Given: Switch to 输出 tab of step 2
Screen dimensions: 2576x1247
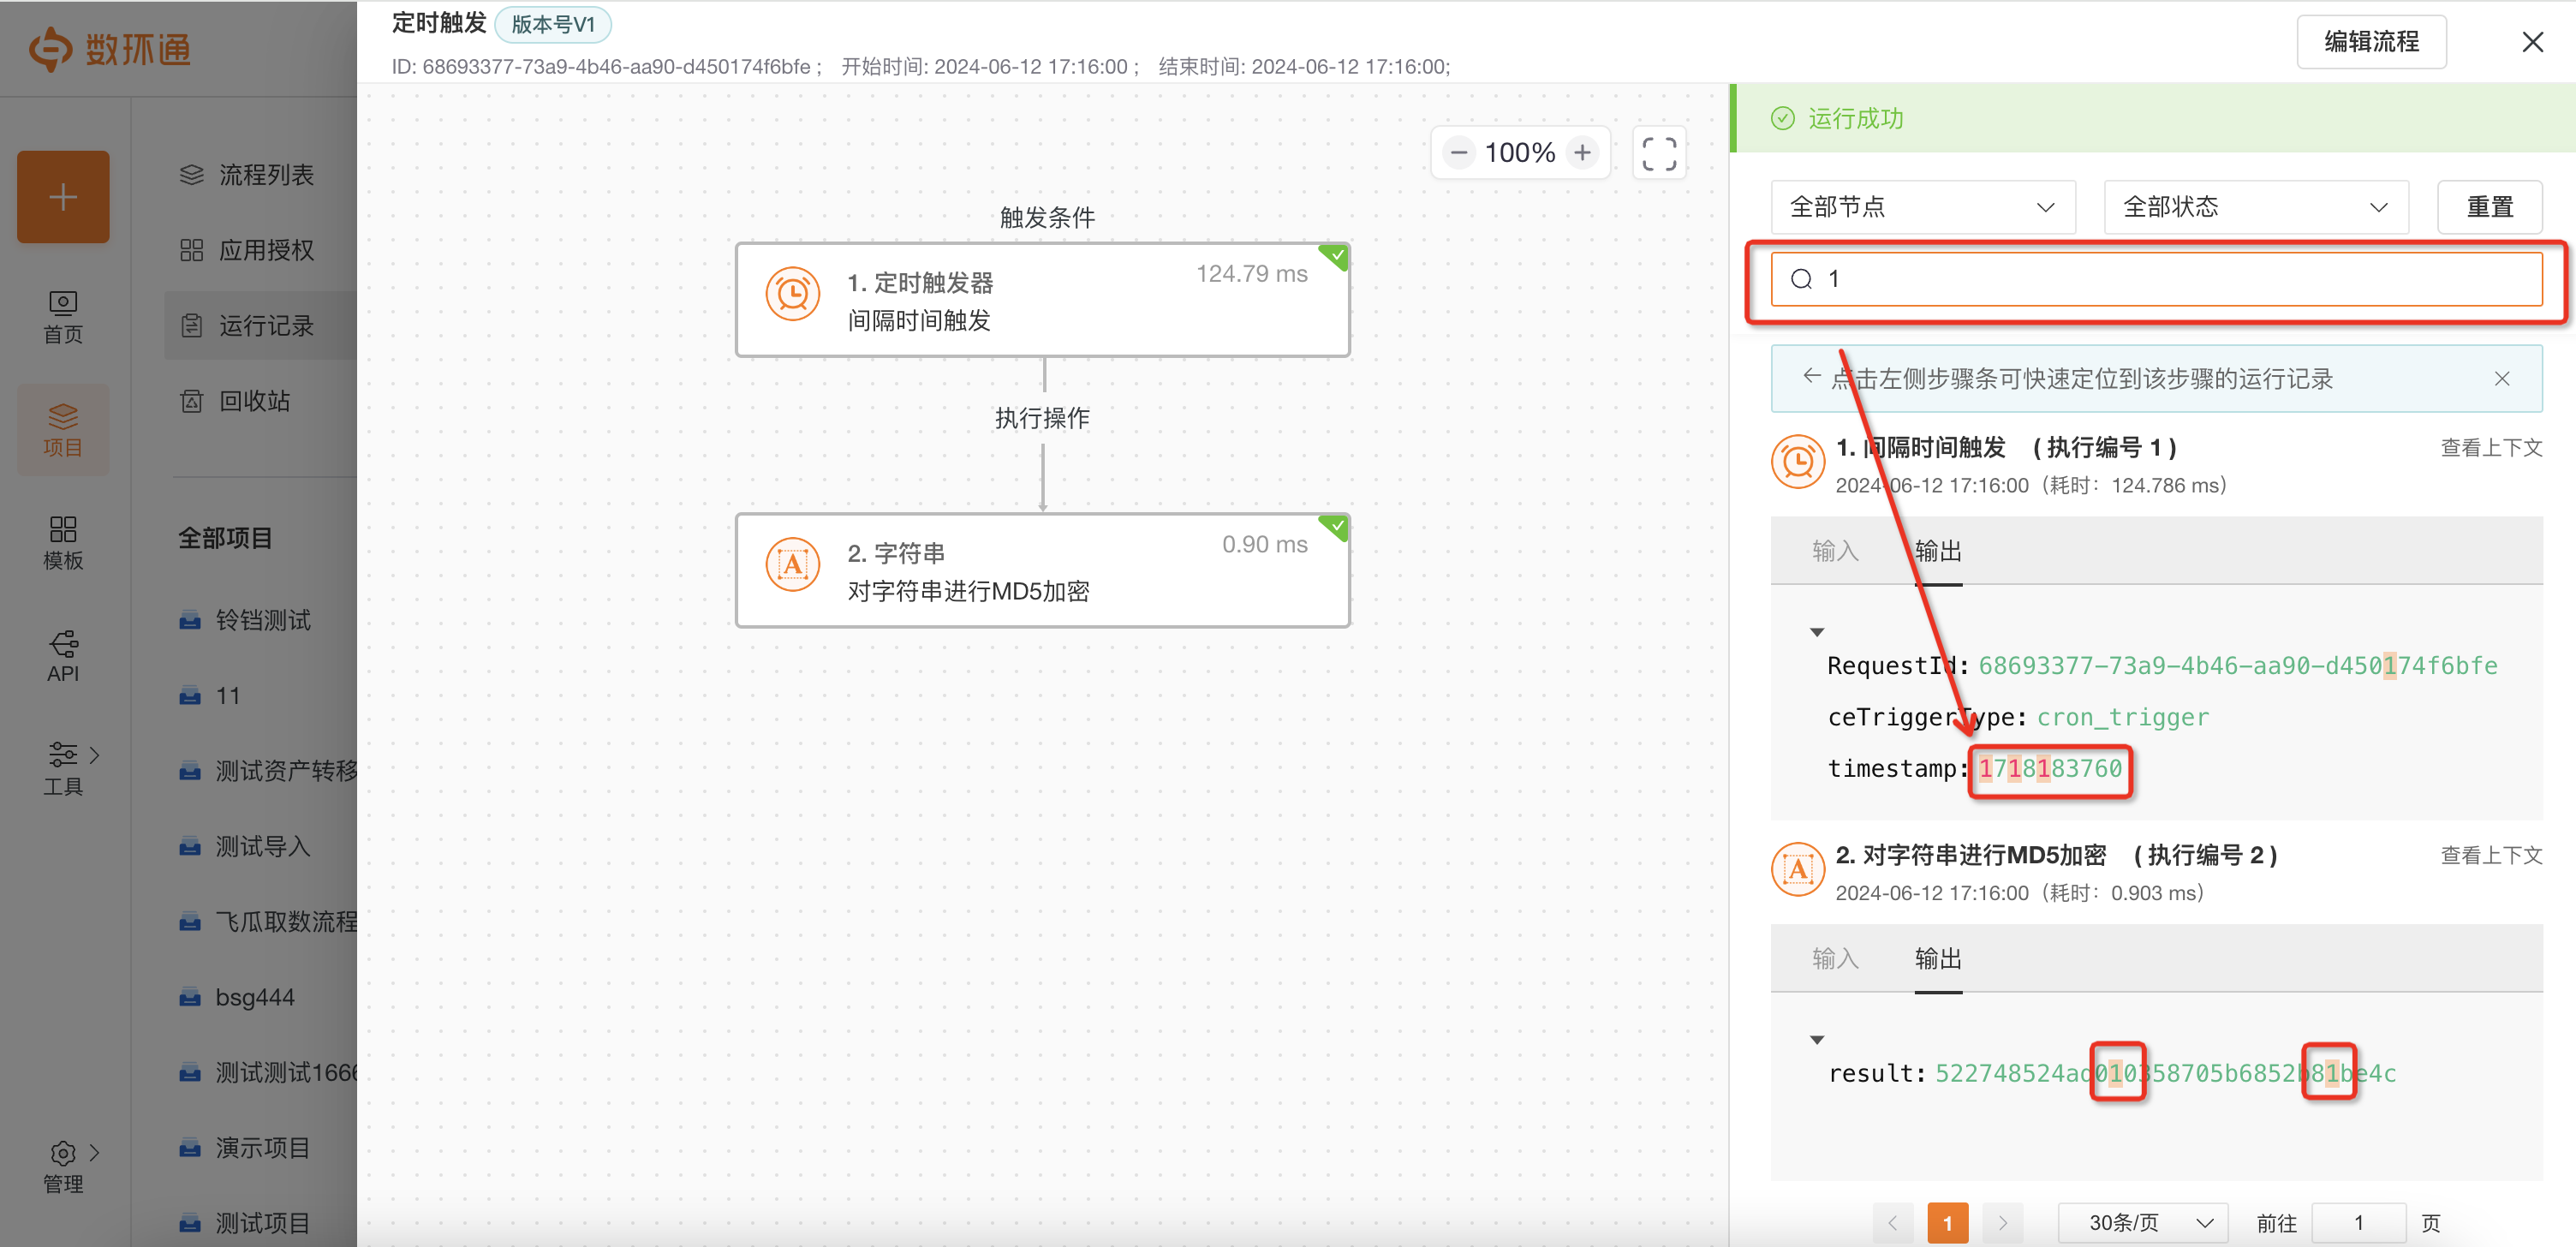Looking at the screenshot, I should pos(1938,959).
